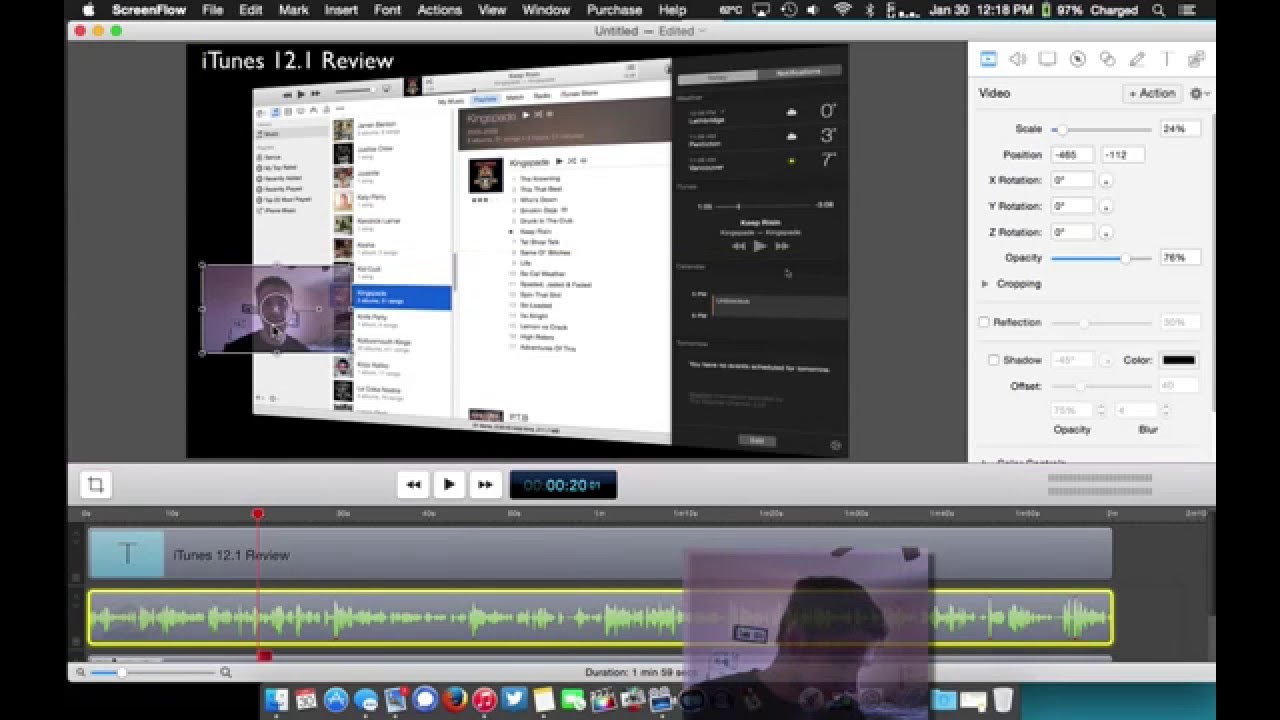Enable the Shadow checkbox
1280x720 pixels.
994,360
